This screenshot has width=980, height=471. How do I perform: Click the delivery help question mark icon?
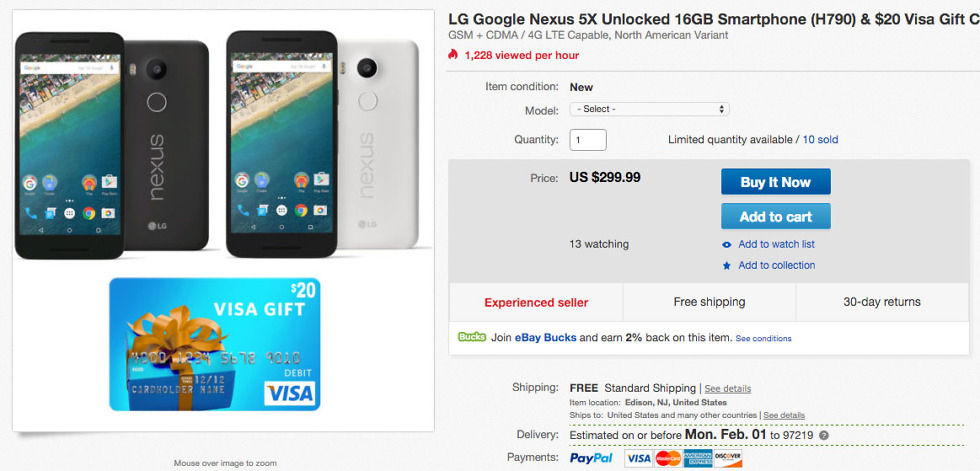coord(824,436)
